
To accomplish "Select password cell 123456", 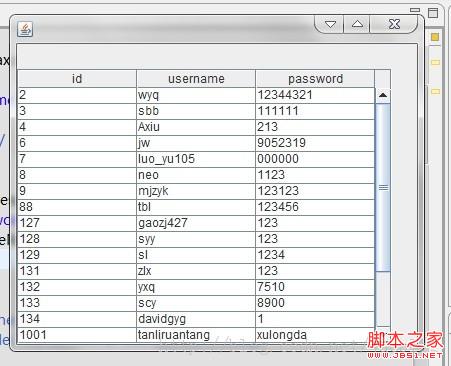I will pos(315,207).
